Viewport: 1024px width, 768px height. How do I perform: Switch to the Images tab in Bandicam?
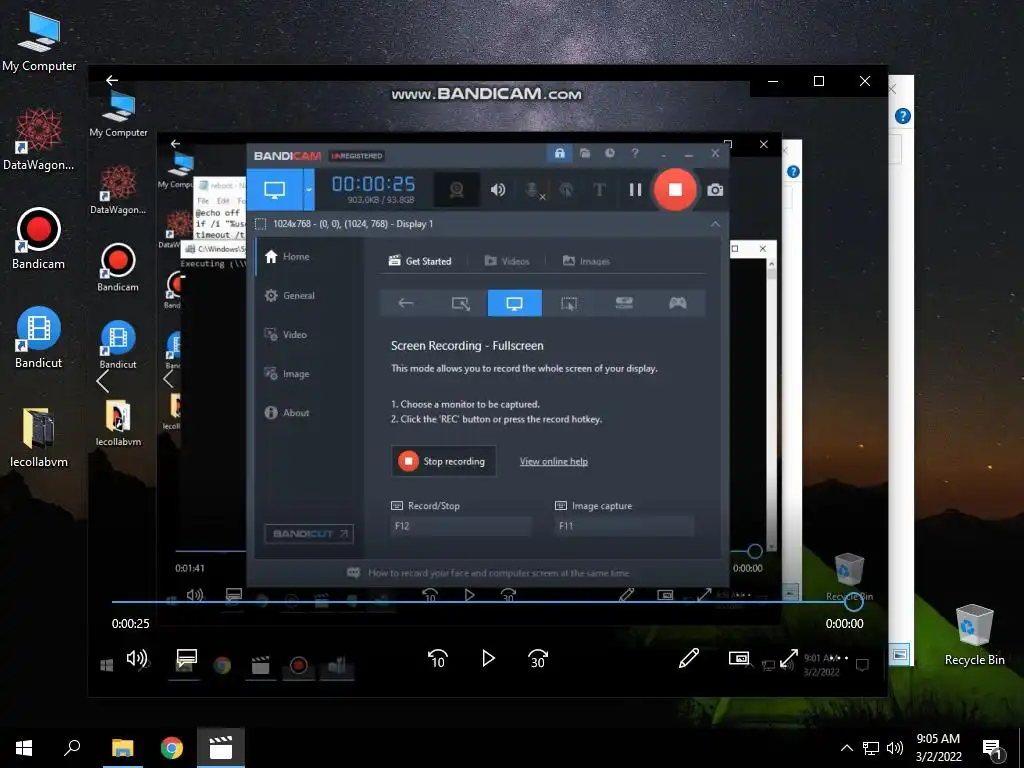point(586,261)
